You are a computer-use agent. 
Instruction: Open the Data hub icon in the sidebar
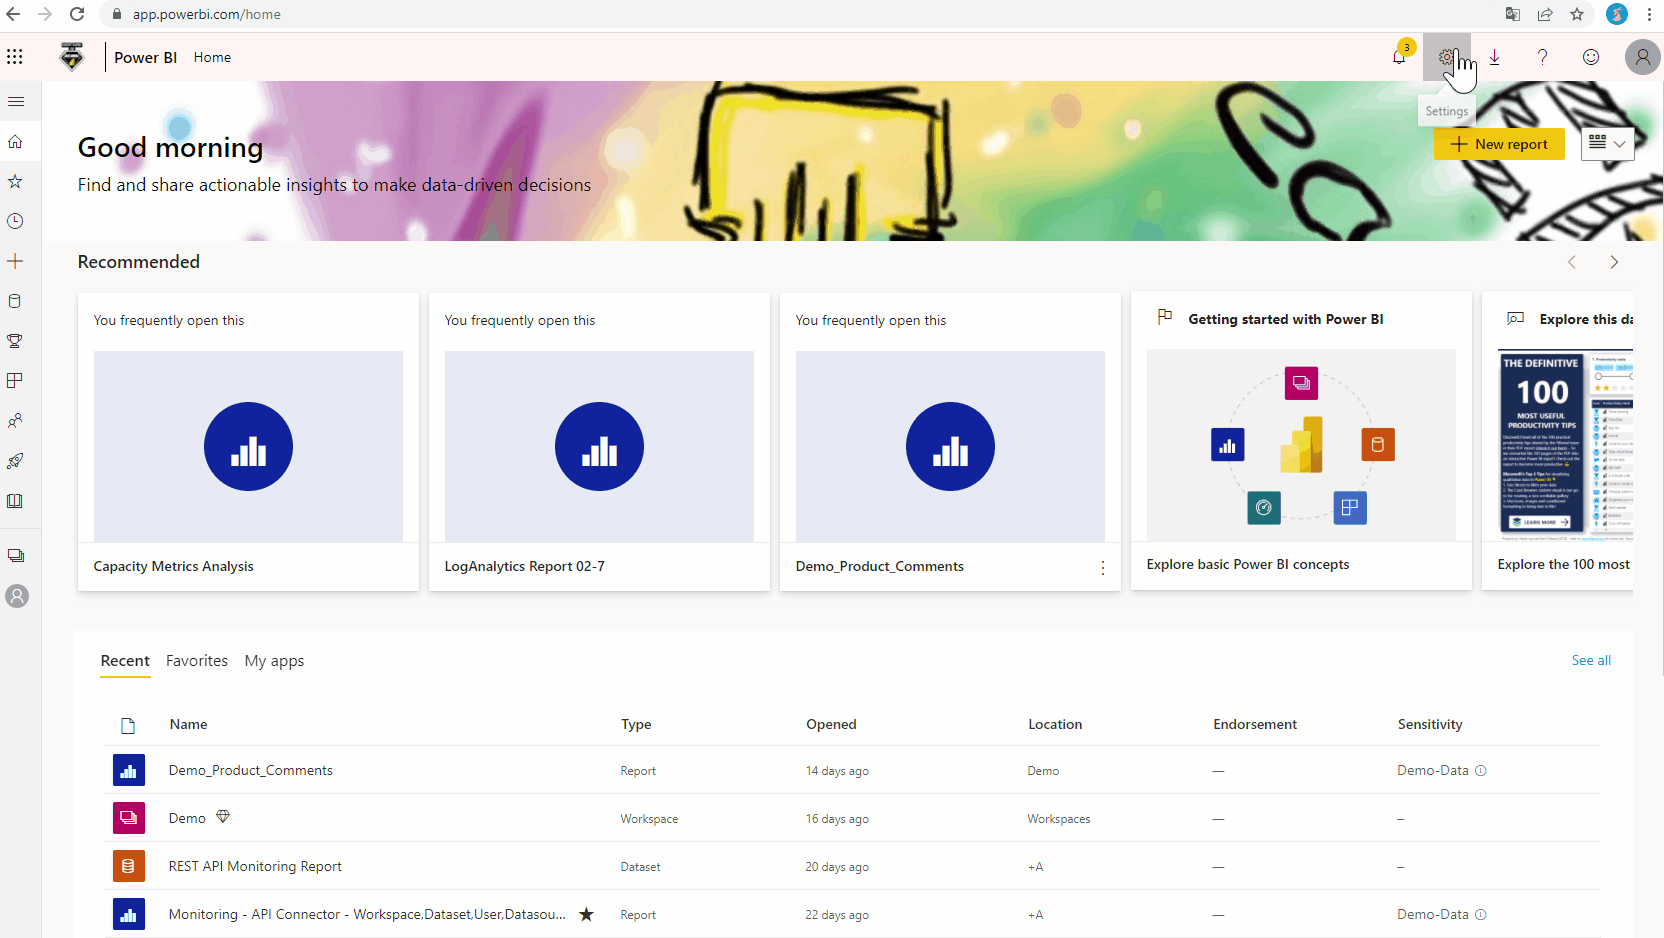pyautogui.click(x=15, y=301)
